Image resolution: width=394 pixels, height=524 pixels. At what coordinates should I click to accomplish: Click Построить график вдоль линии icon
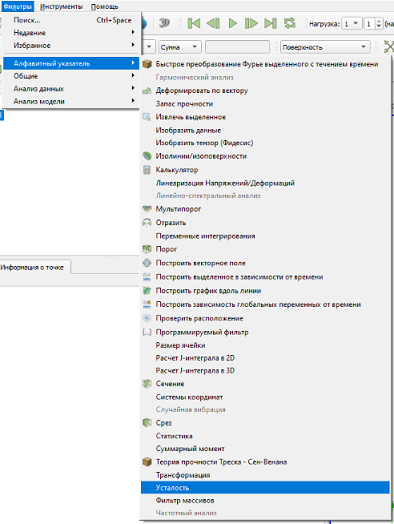147,291
